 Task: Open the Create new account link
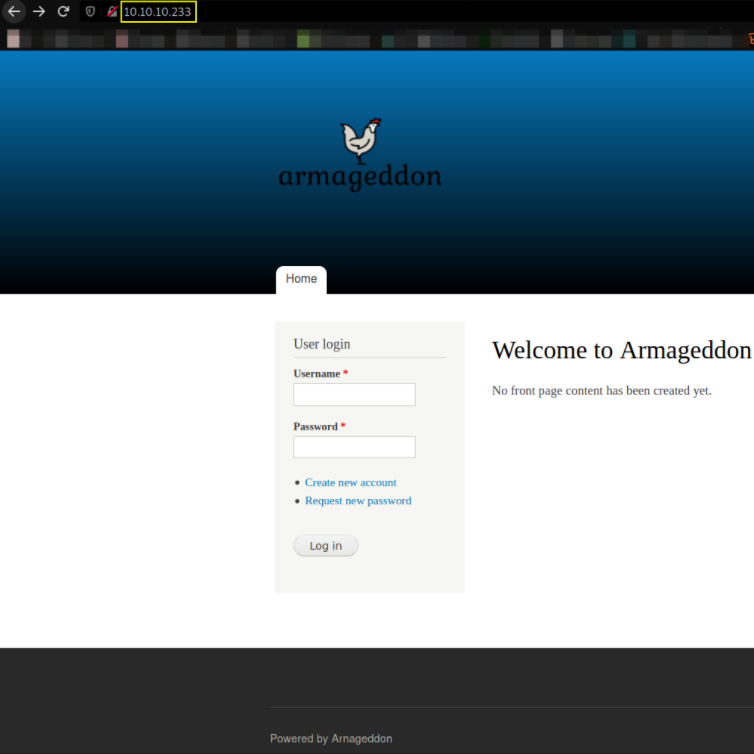(x=351, y=482)
